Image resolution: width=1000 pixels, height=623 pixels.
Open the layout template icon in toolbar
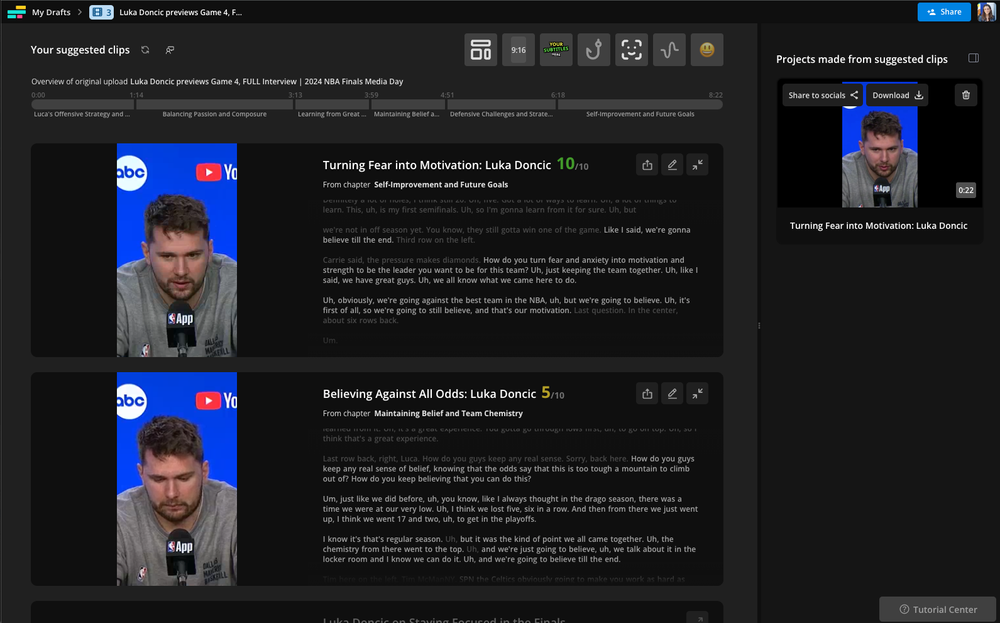click(480, 50)
